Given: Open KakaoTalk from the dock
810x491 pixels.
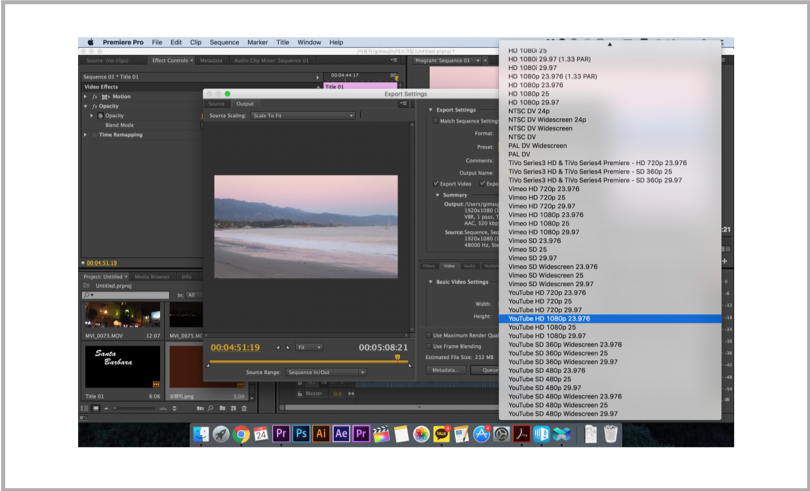Looking at the screenshot, I should point(441,434).
